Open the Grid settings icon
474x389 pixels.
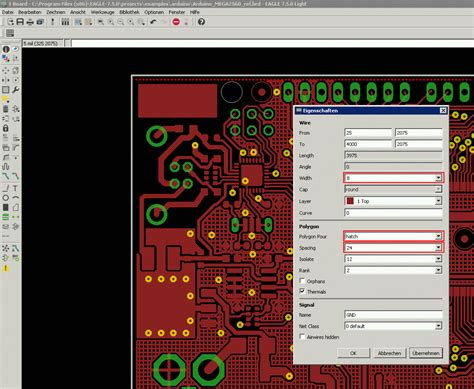pyautogui.click(x=10, y=33)
